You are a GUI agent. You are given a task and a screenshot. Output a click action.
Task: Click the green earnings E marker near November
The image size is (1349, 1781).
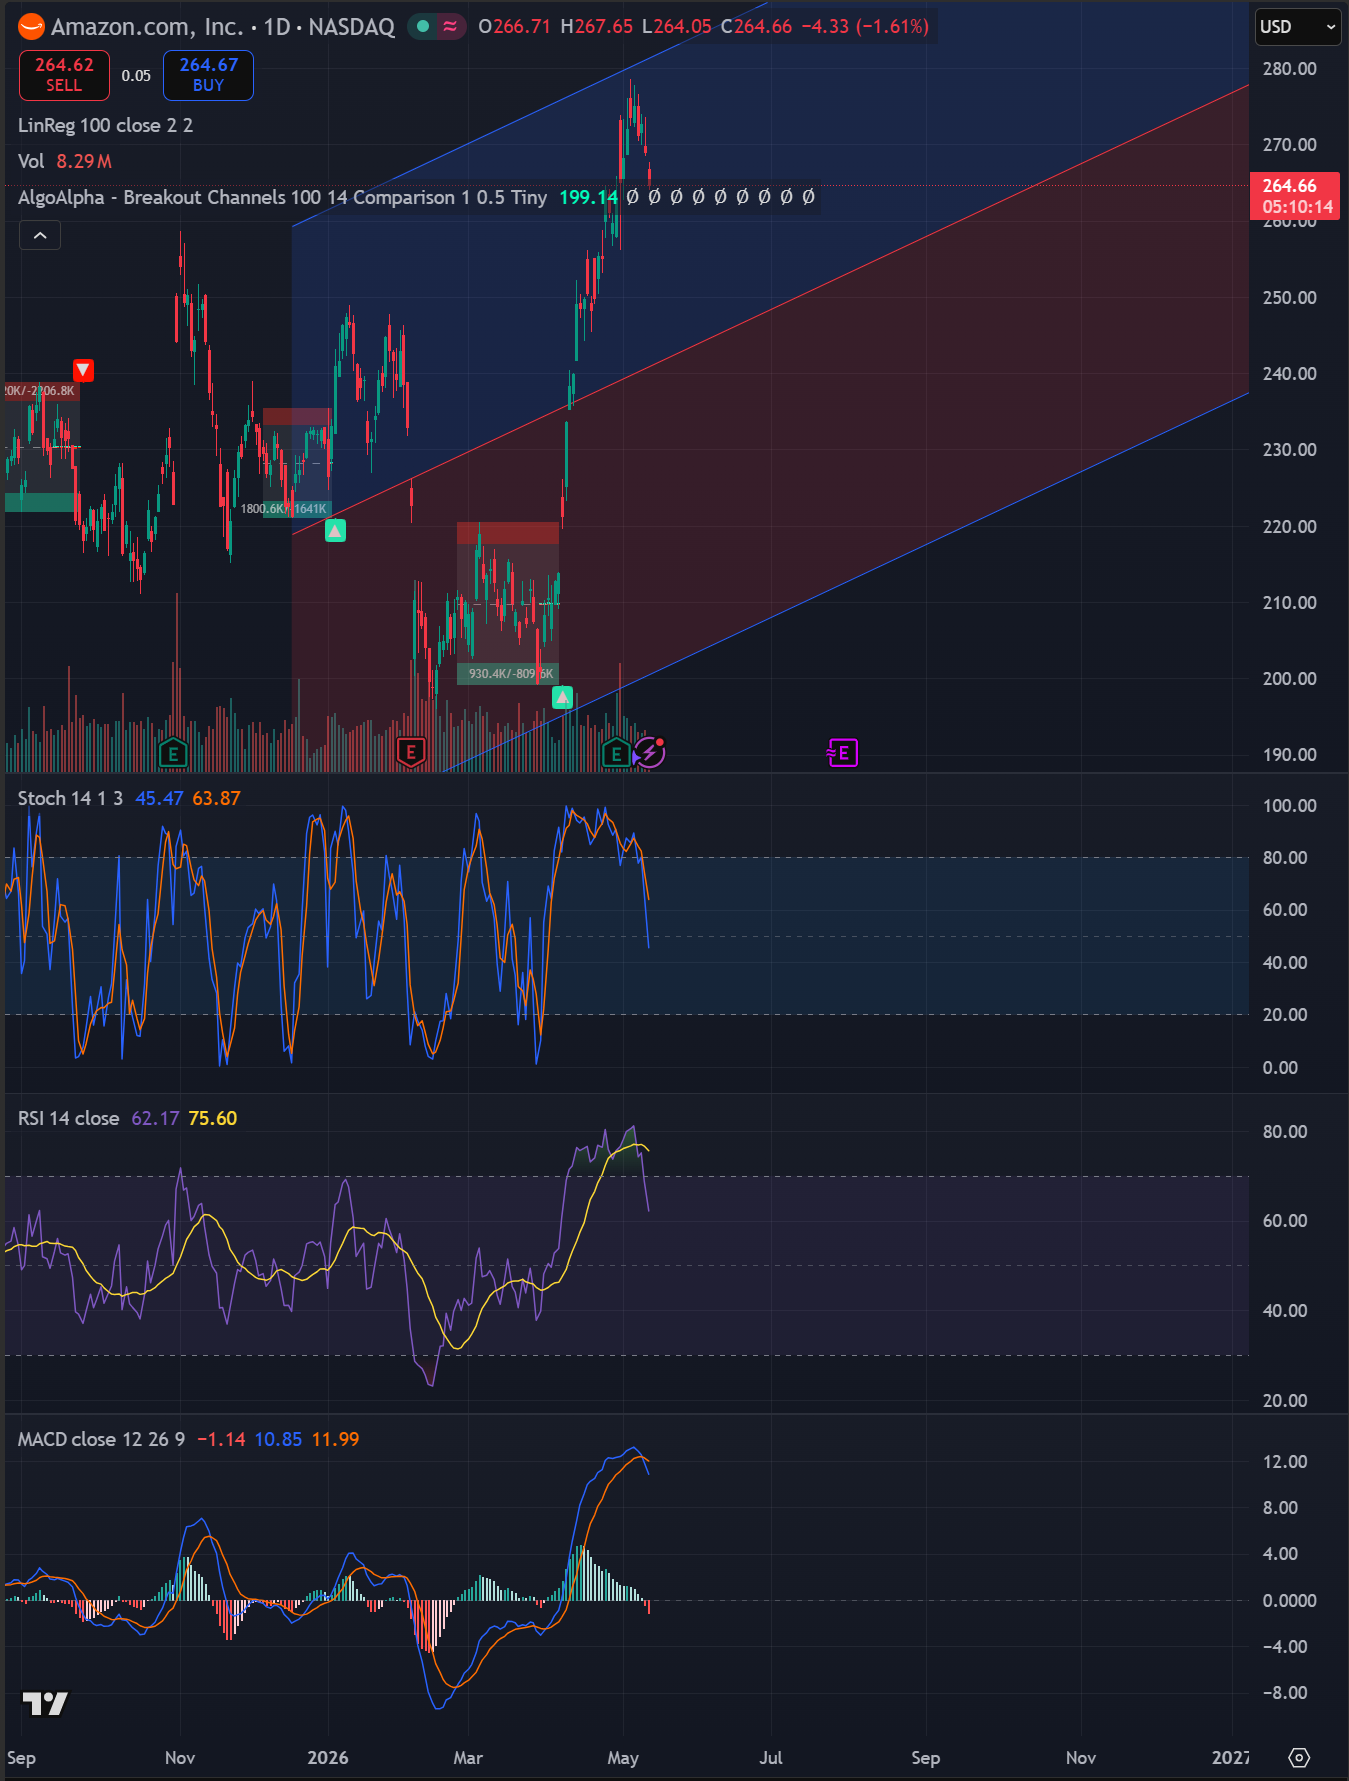pos(173,753)
